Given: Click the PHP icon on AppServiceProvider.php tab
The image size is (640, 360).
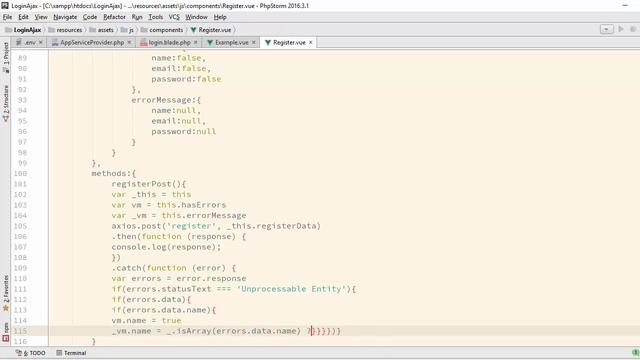Looking at the screenshot, I should 55,42.
